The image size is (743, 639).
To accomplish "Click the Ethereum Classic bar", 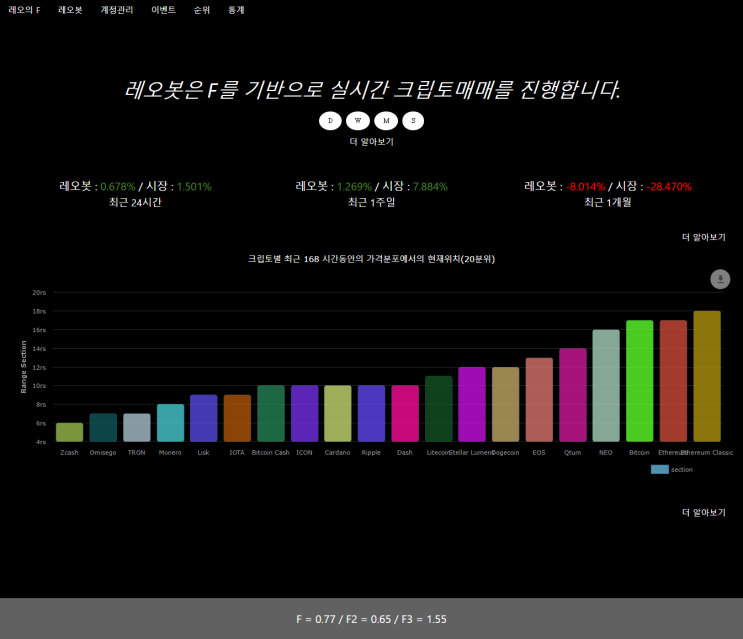I will [x=707, y=376].
